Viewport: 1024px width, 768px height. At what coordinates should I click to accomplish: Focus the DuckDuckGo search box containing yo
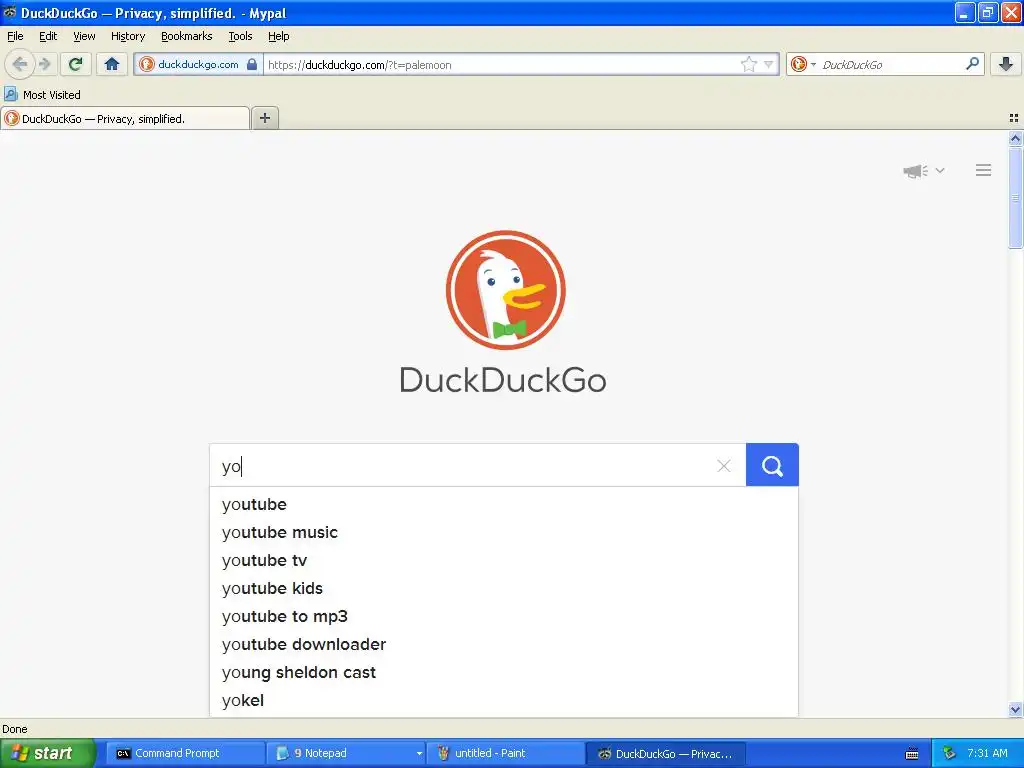pos(477,466)
